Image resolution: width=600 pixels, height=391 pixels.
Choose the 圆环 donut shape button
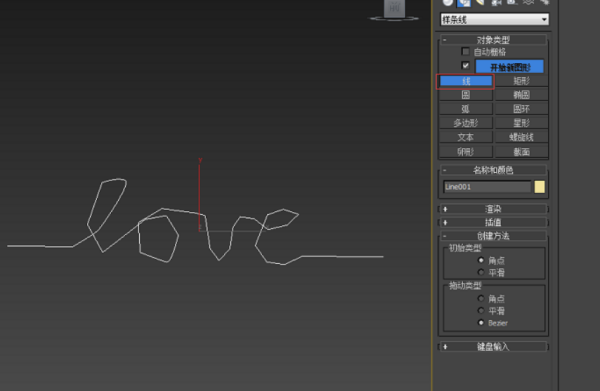tap(521, 109)
